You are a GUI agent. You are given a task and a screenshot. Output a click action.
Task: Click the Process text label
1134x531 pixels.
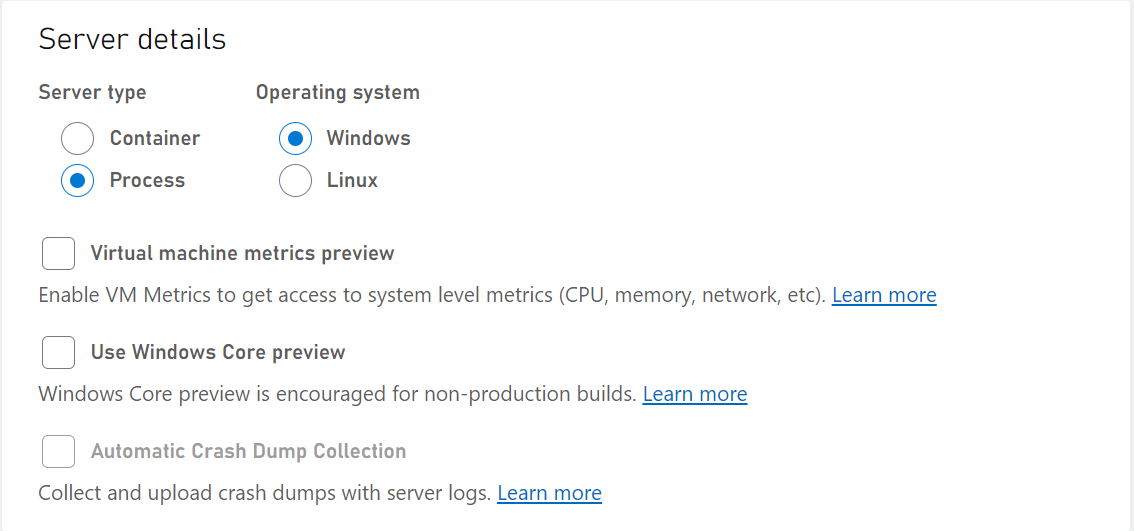[x=148, y=180]
